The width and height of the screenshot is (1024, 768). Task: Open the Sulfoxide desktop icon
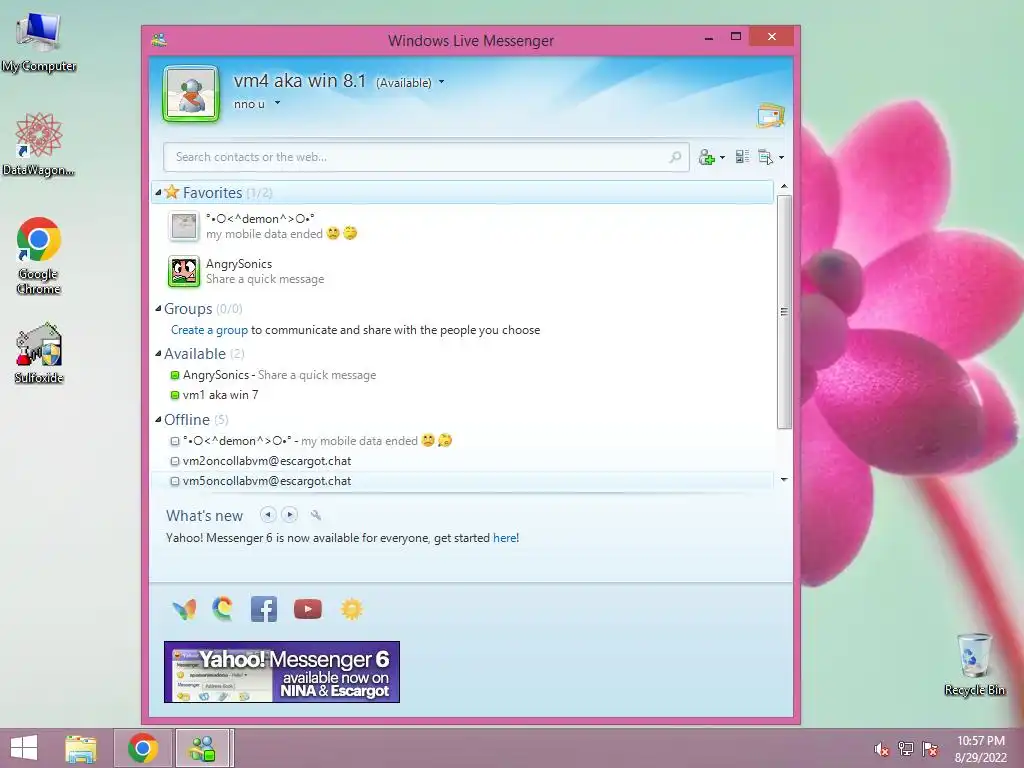coord(39,353)
